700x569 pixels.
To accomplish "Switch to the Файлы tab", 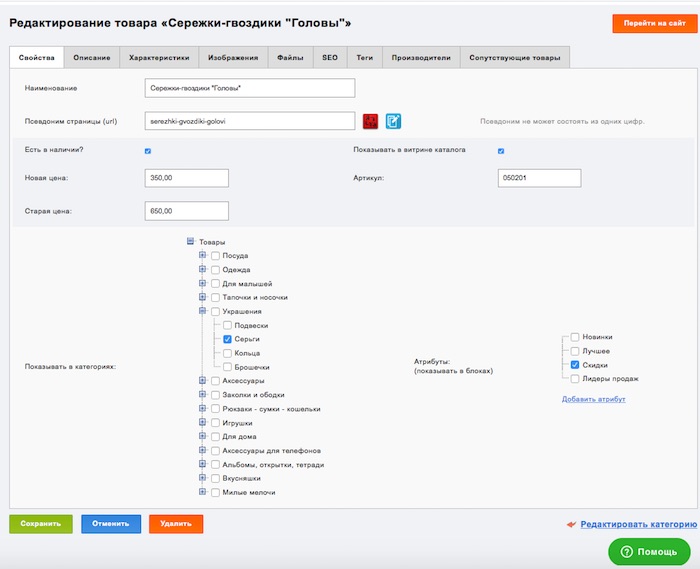I will coord(290,58).
